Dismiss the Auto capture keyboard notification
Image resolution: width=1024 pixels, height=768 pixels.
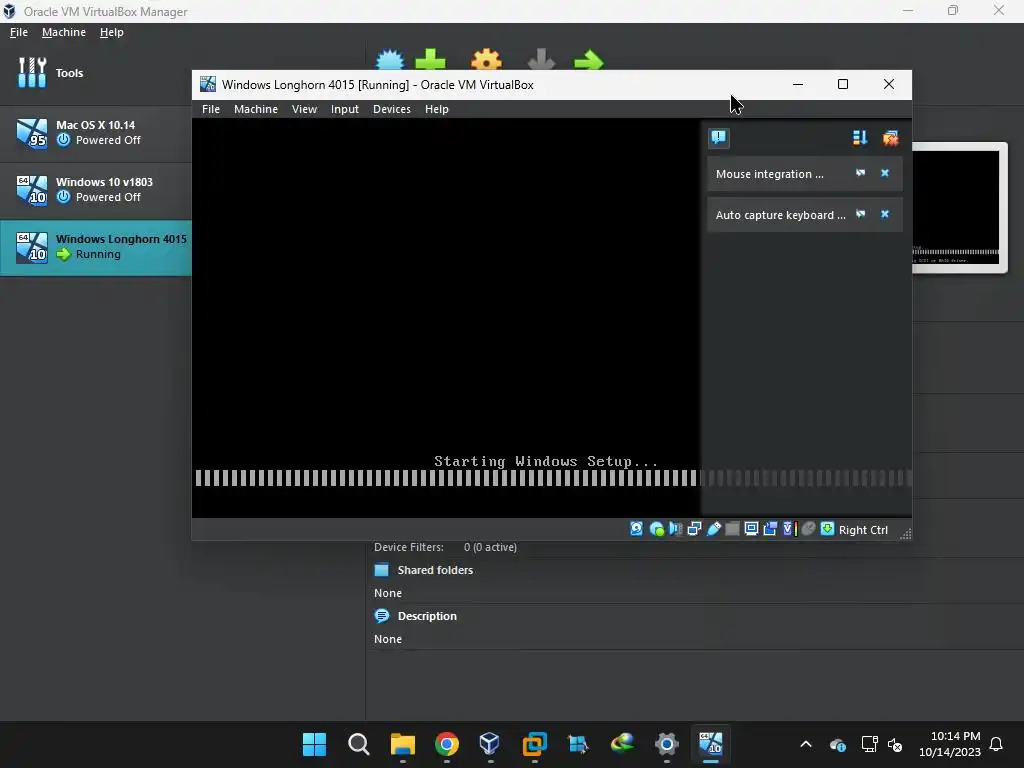[x=885, y=214]
